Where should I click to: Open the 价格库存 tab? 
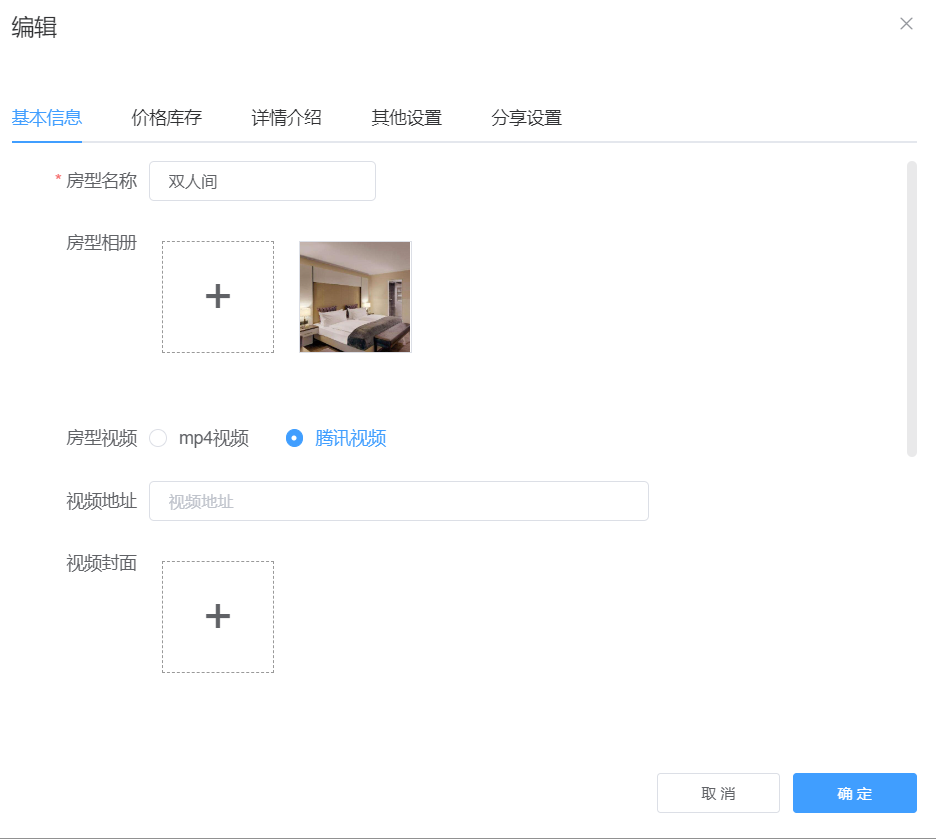coord(167,118)
